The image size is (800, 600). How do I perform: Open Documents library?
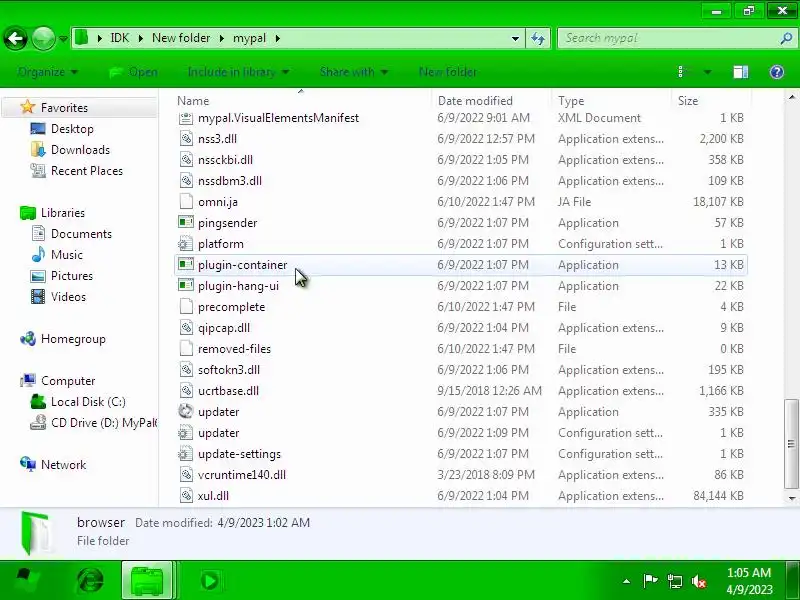click(x=81, y=234)
